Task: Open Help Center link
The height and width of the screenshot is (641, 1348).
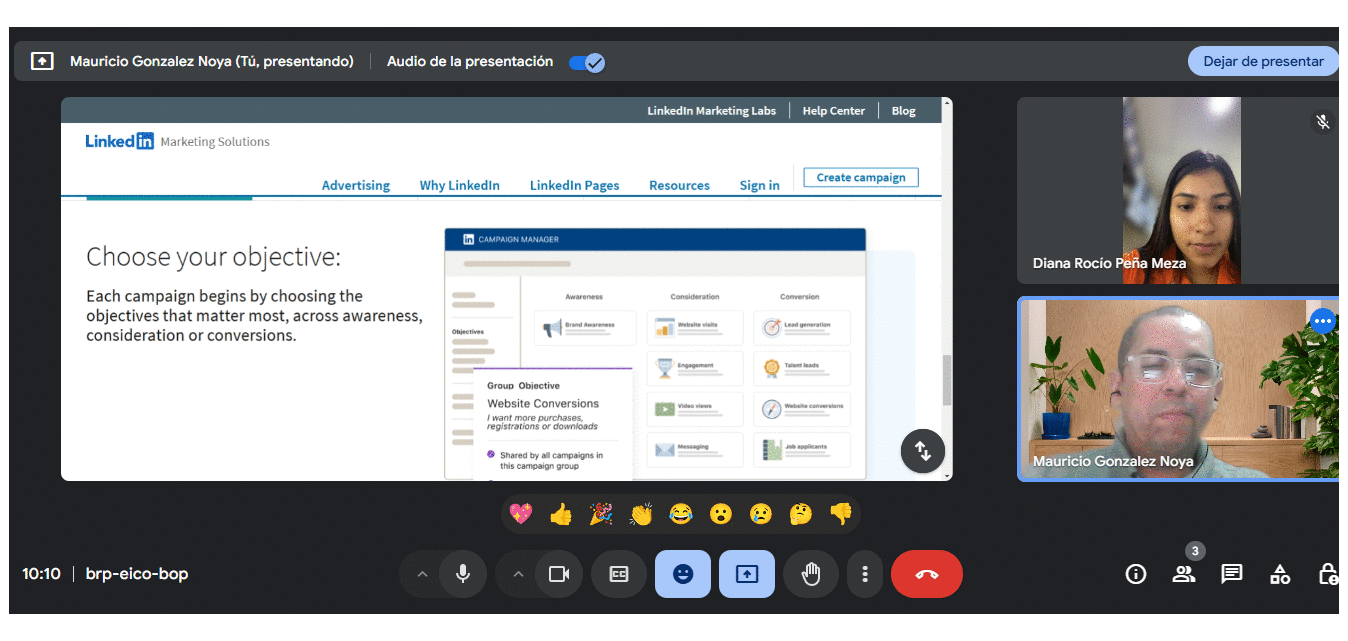Action: (833, 111)
